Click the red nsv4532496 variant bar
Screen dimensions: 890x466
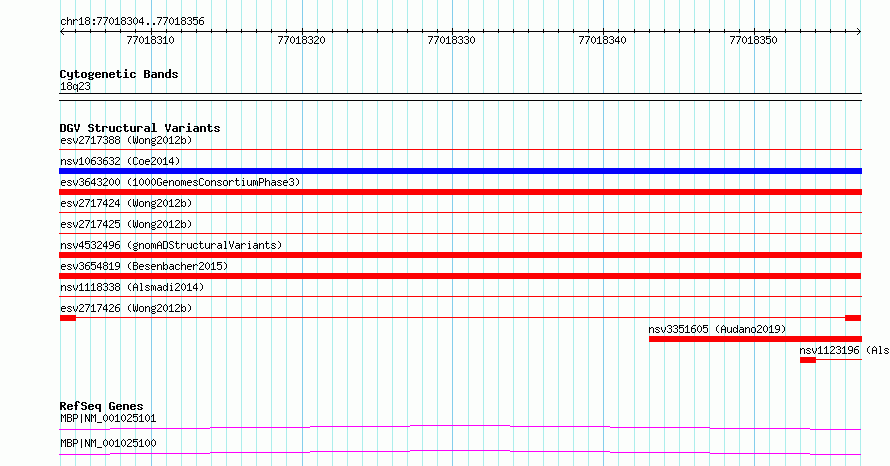[x=460, y=255]
